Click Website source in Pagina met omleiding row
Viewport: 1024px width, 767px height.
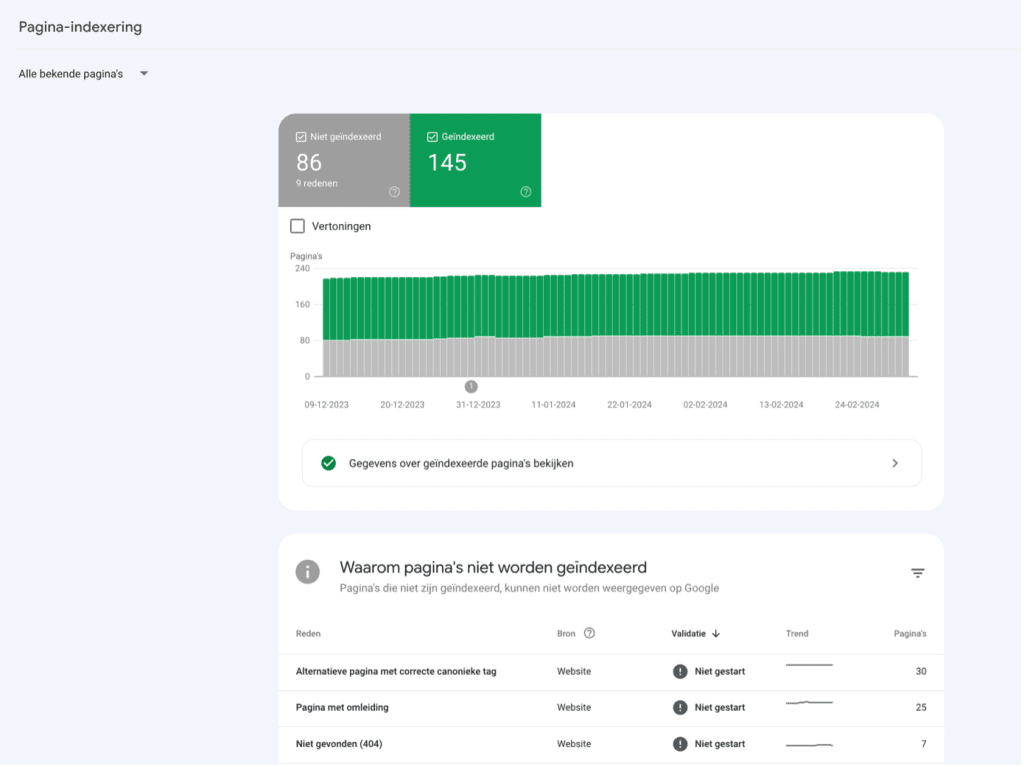574,708
